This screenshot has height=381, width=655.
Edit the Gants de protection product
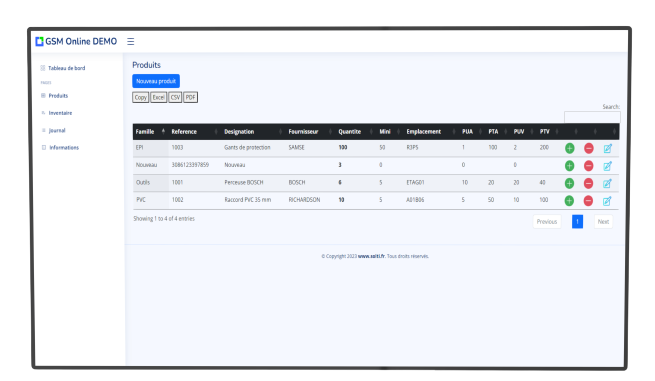pos(608,148)
